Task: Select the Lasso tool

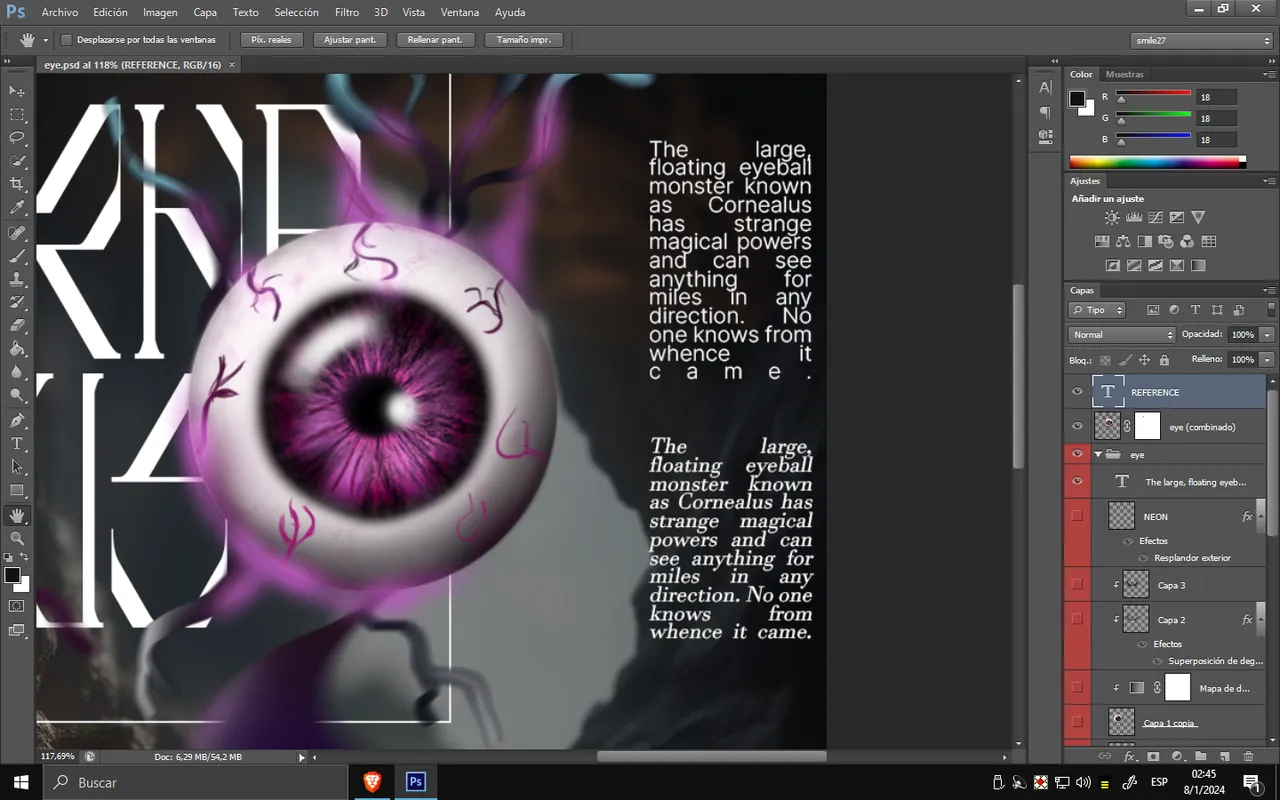Action: pyautogui.click(x=17, y=138)
